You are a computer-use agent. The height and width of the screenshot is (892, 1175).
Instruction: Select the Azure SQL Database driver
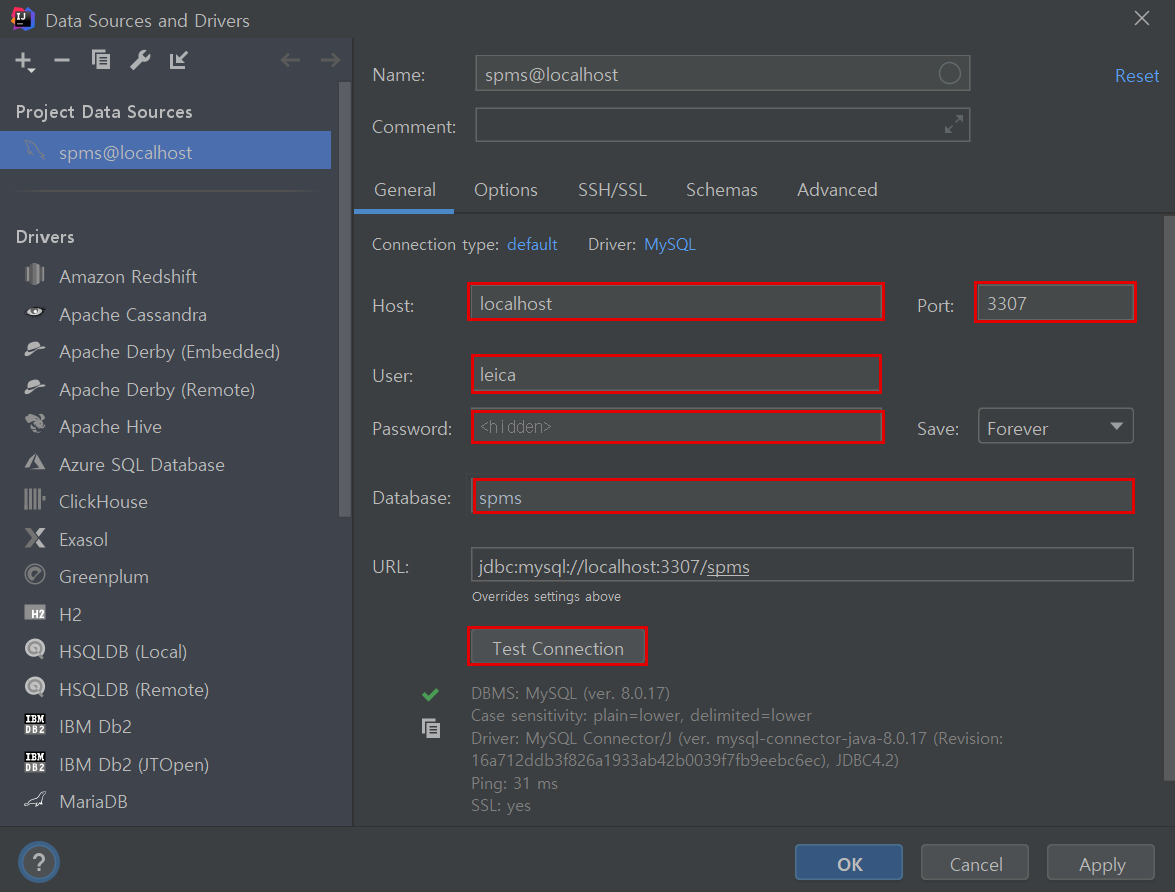(x=142, y=464)
